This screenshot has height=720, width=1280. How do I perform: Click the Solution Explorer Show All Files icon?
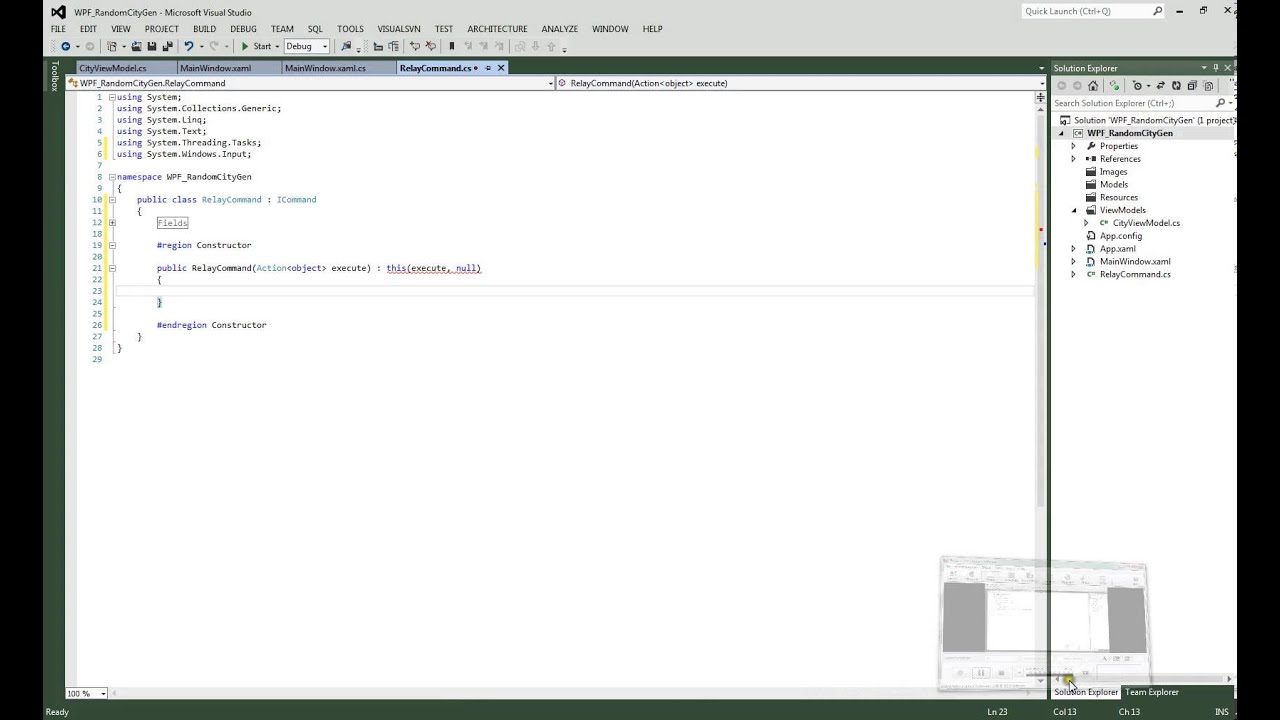[x=1208, y=86]
